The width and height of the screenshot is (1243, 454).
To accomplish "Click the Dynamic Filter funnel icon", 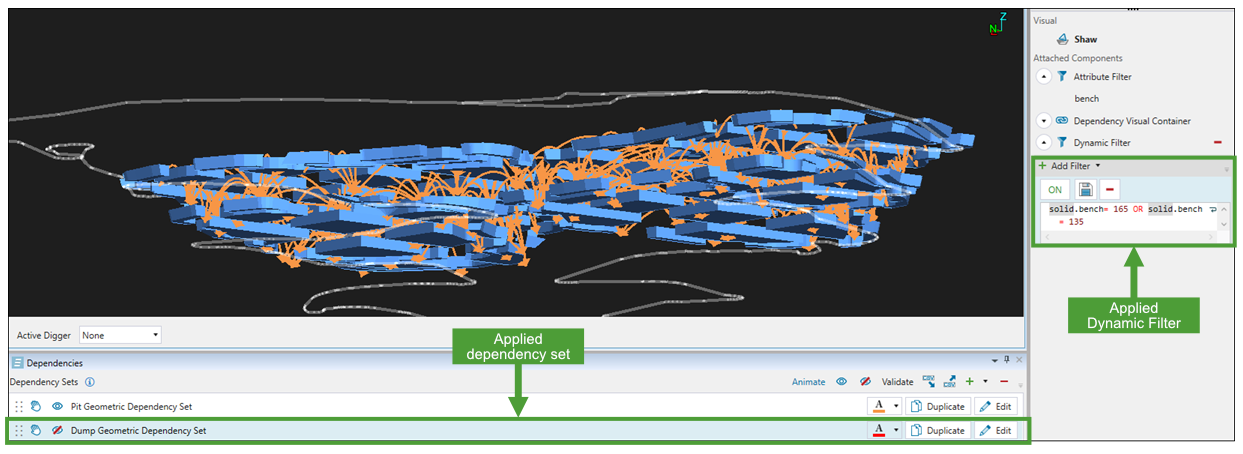I will 1062,142.
